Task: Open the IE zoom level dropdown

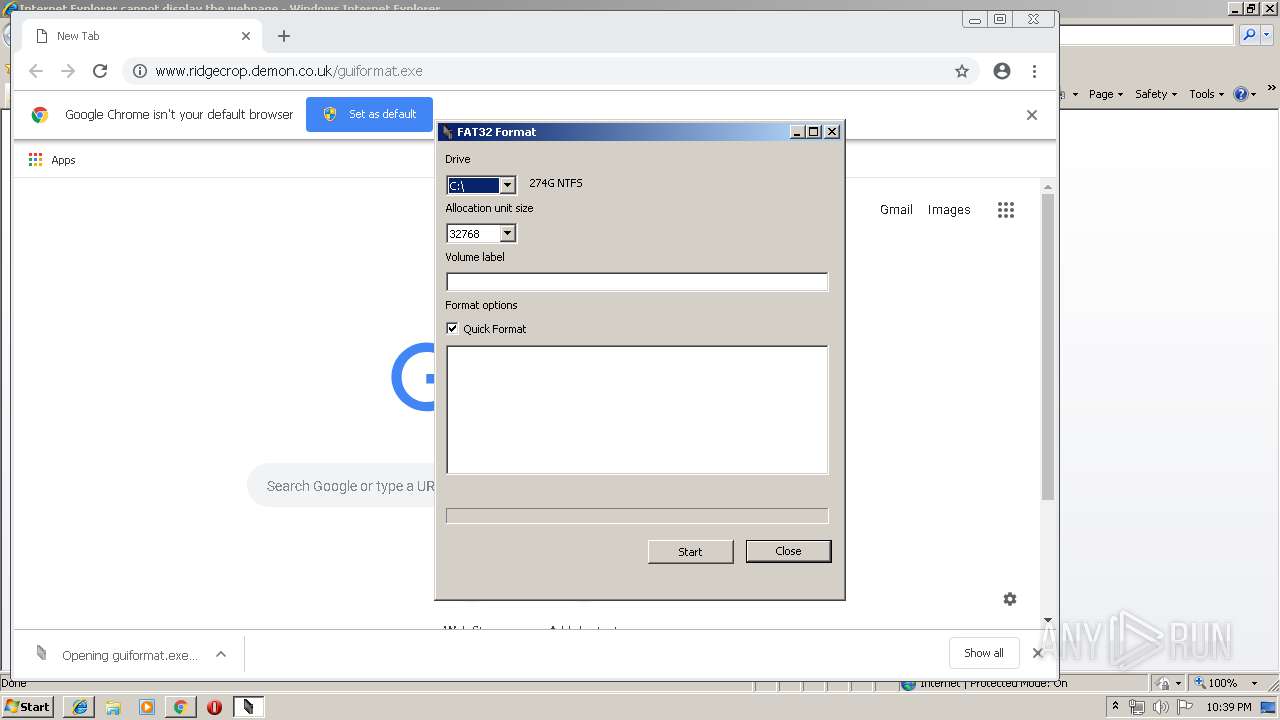Action: click(1254, 683)
